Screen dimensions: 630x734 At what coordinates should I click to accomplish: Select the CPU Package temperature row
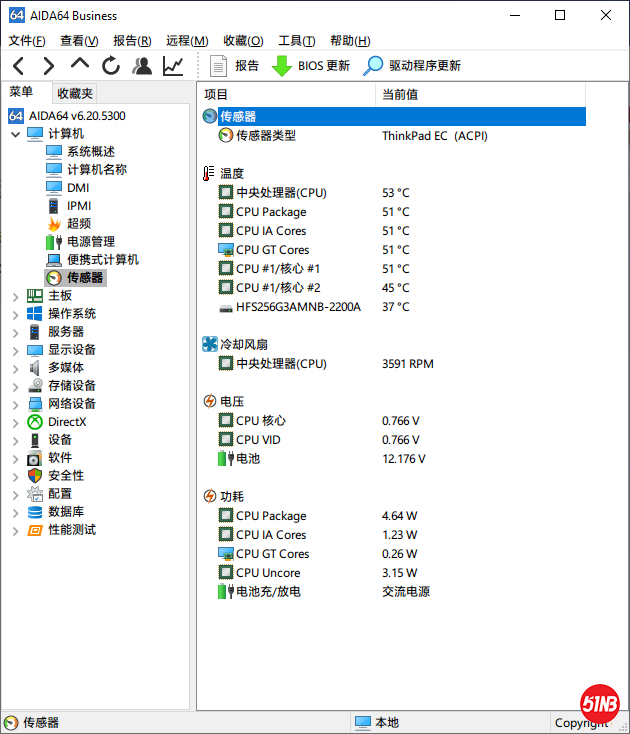271,212
